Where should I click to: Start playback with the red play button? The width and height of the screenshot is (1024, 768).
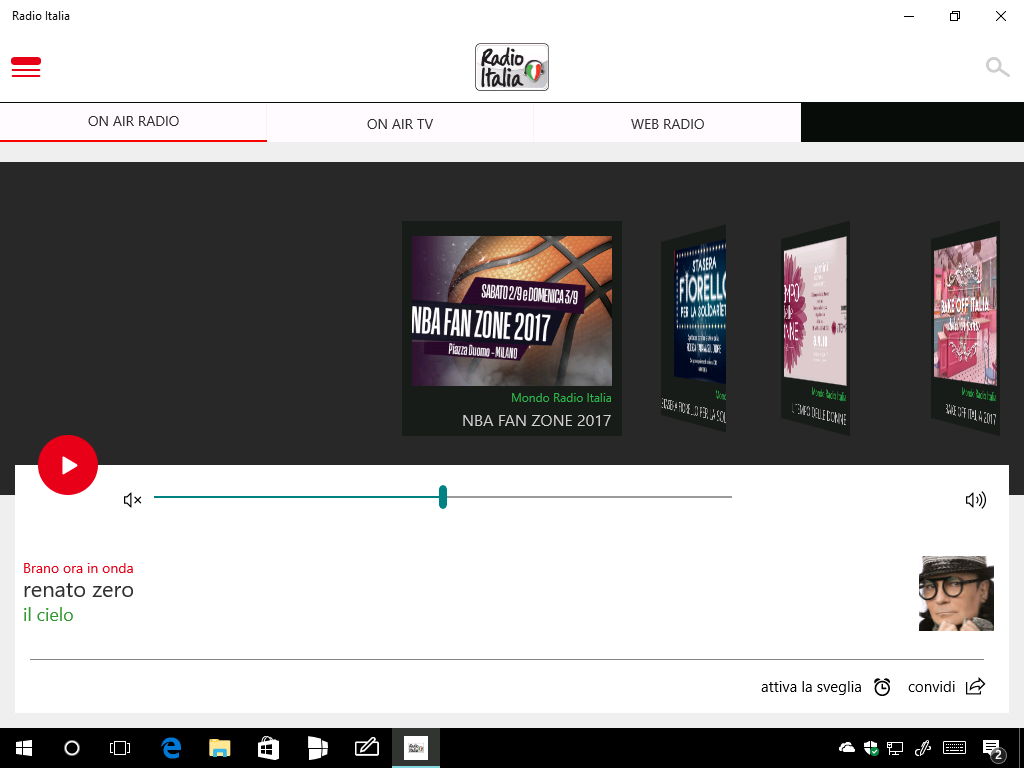(68, 465)
